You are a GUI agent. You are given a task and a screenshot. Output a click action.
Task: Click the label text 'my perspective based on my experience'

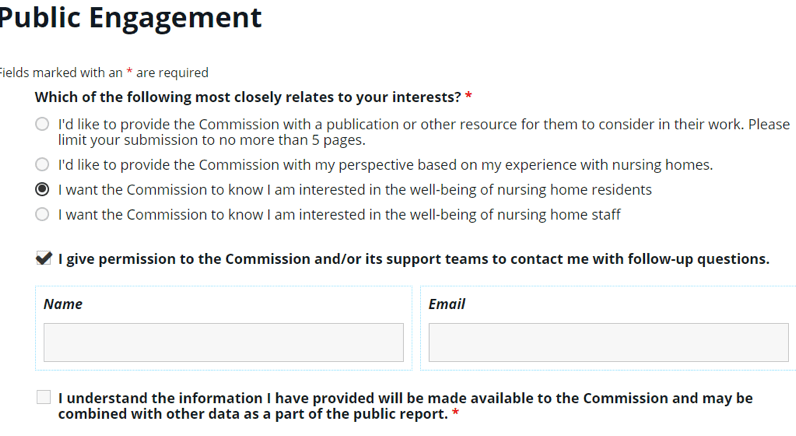pyautogui.click(x=385, y=164)
